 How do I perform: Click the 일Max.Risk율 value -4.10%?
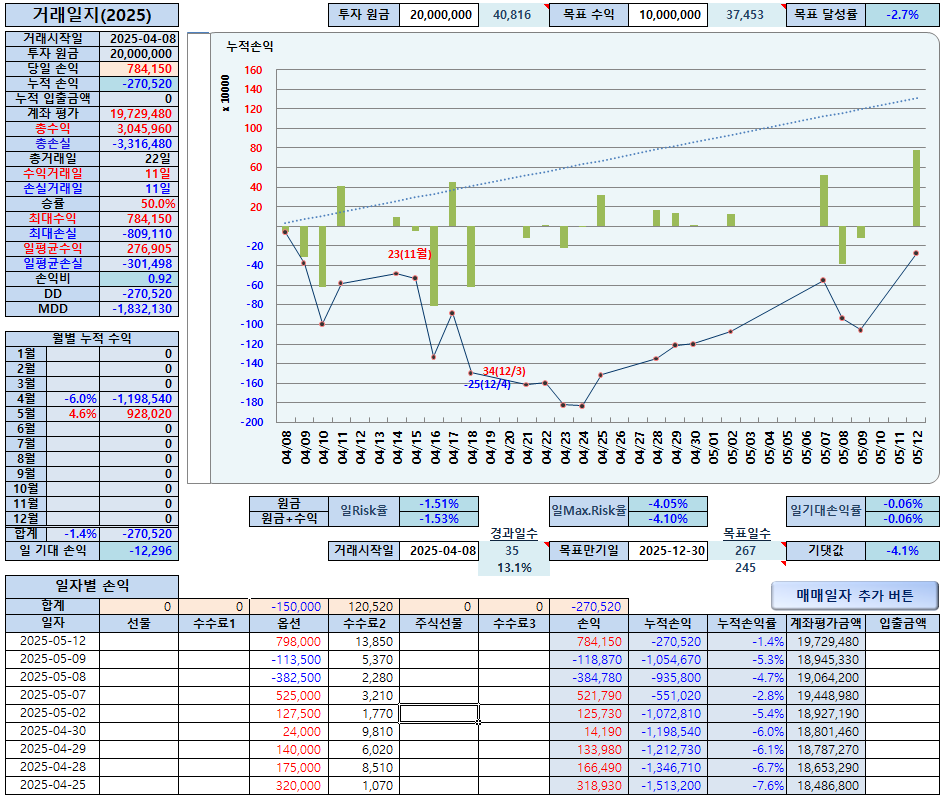point(668,519)
